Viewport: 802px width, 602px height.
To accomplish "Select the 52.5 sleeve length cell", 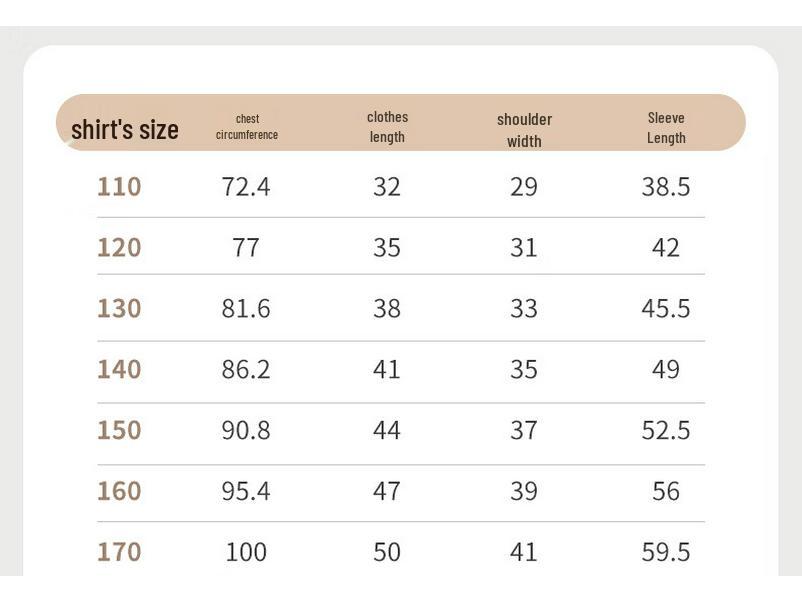I will coord(666,430).
